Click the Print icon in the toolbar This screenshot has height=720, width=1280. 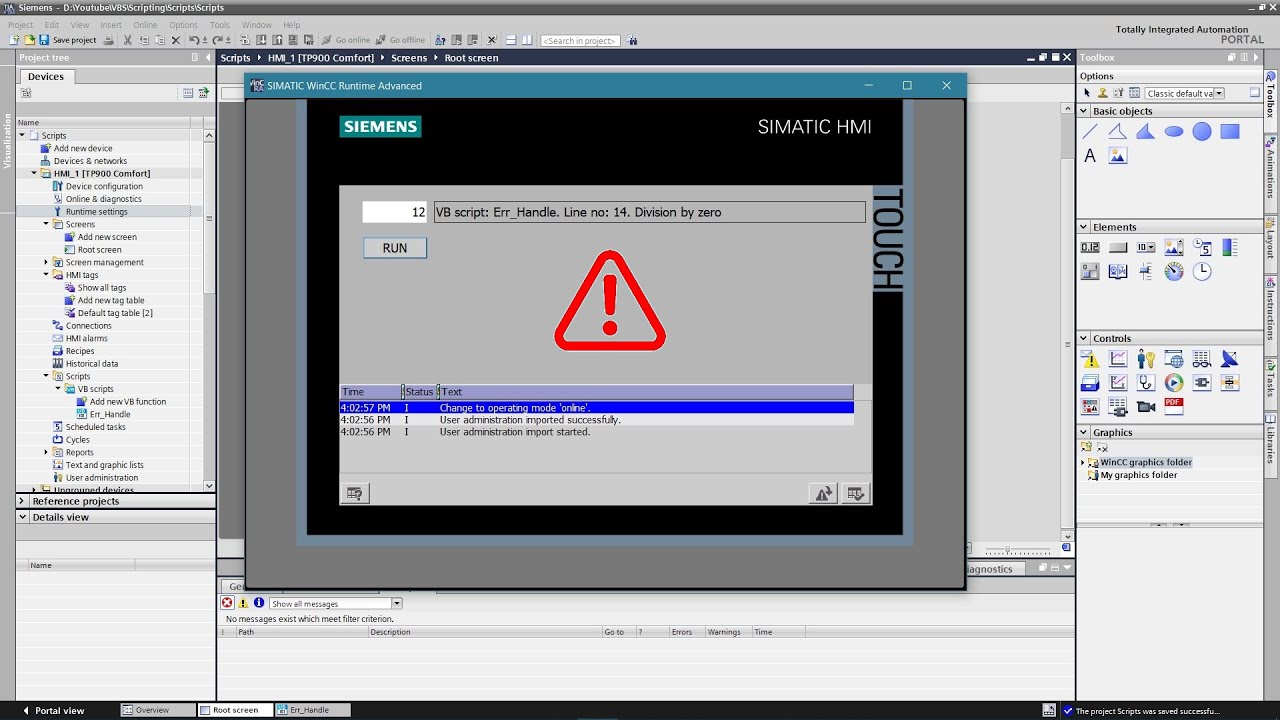[x=109, y=40]
